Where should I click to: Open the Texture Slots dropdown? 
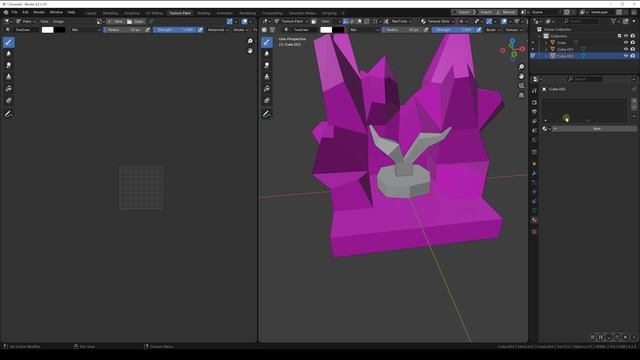click(x=438, y=21)
